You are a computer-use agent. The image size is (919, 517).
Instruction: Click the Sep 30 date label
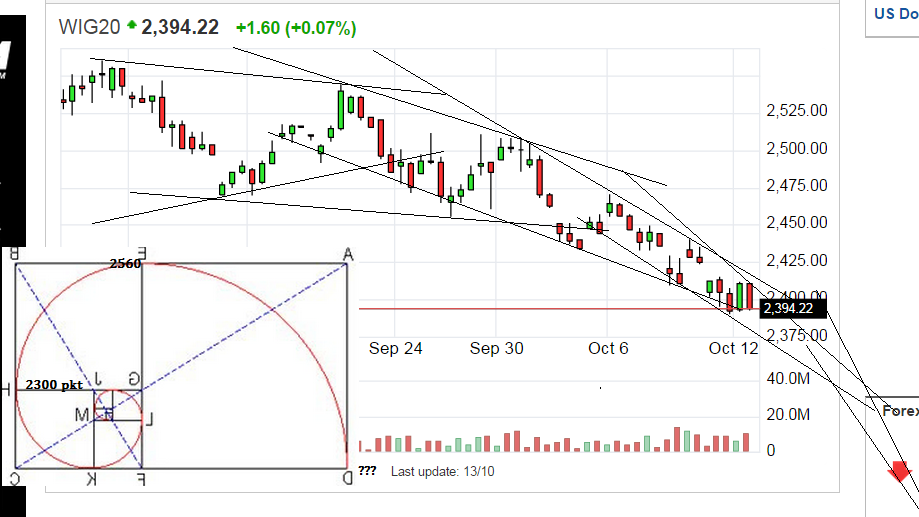pos(497,348)
